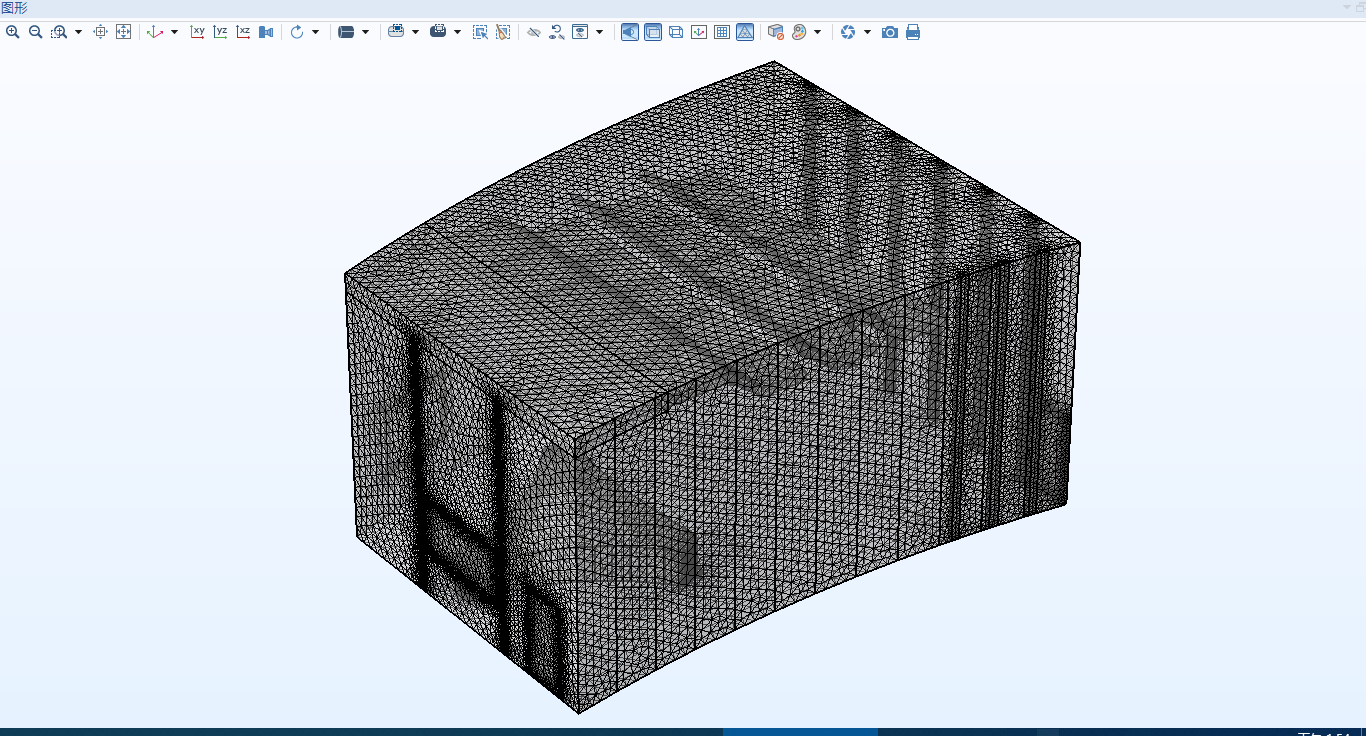Toggle mesh rendering display button
Image resolution: width=1366 pixels, height=736 pixels.
(x=745, y=32)
